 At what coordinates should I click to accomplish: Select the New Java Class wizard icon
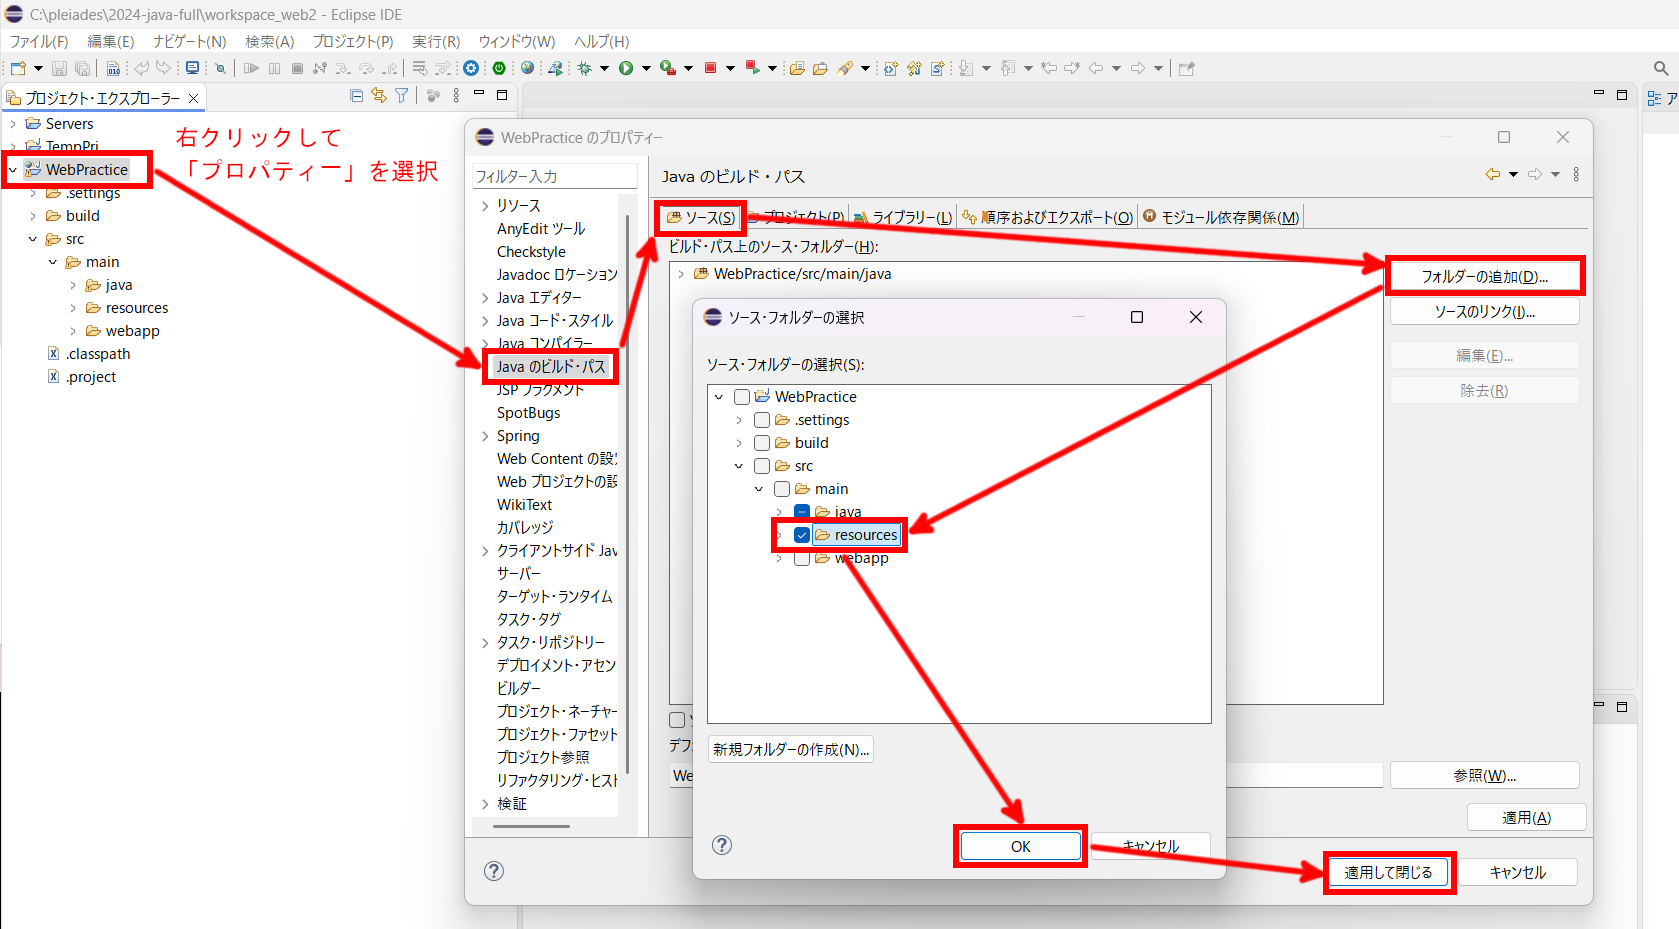point(913,67)
